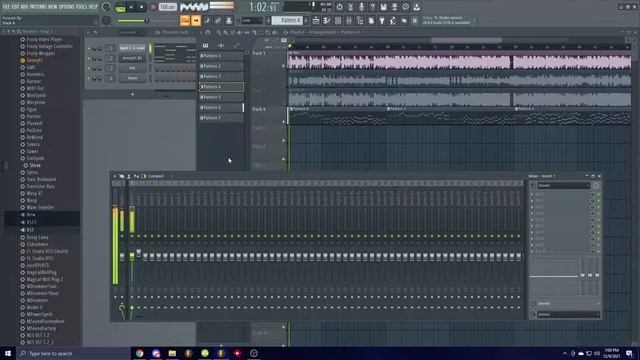The image size is (640, 360).
Task: Expand the VST folder in browser
Action: pyautogui.click(x=30, y=230)
